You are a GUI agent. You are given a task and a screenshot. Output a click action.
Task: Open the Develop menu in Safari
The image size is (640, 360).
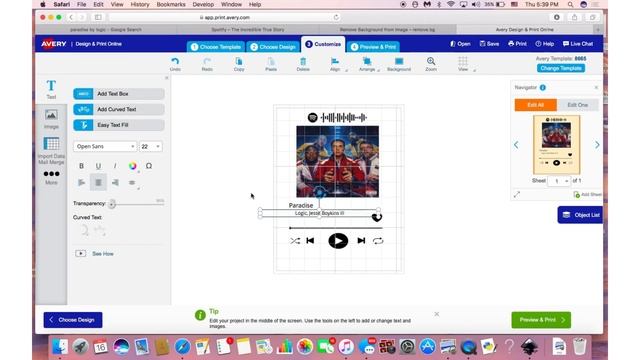[x=203, y=4]
